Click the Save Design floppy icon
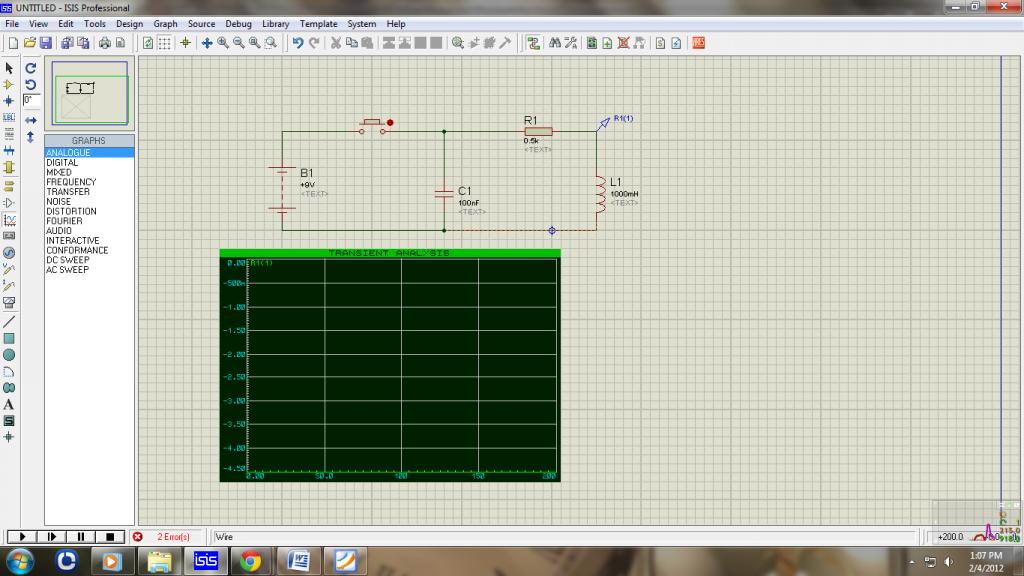 coord(46,43)
